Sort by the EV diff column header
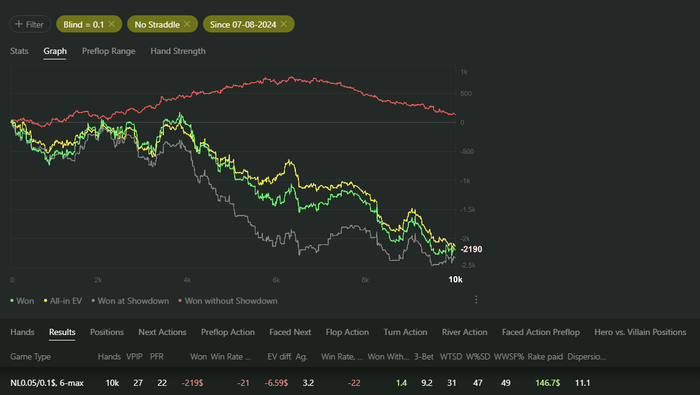Viewport: 700px width, 395px height. [x=279, y=357]
